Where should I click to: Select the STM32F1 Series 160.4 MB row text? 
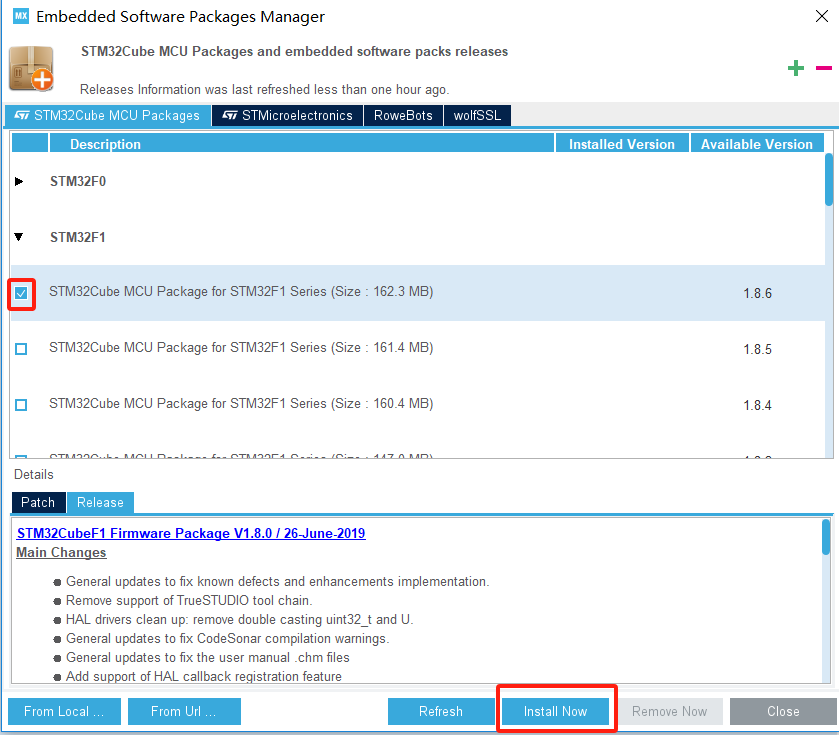(241, 403)
